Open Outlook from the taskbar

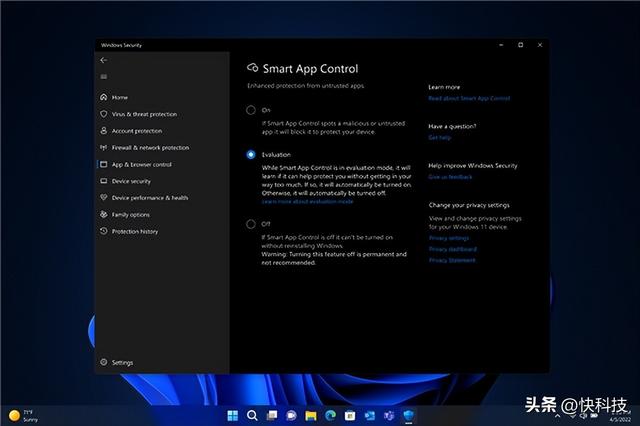(369, 415)
